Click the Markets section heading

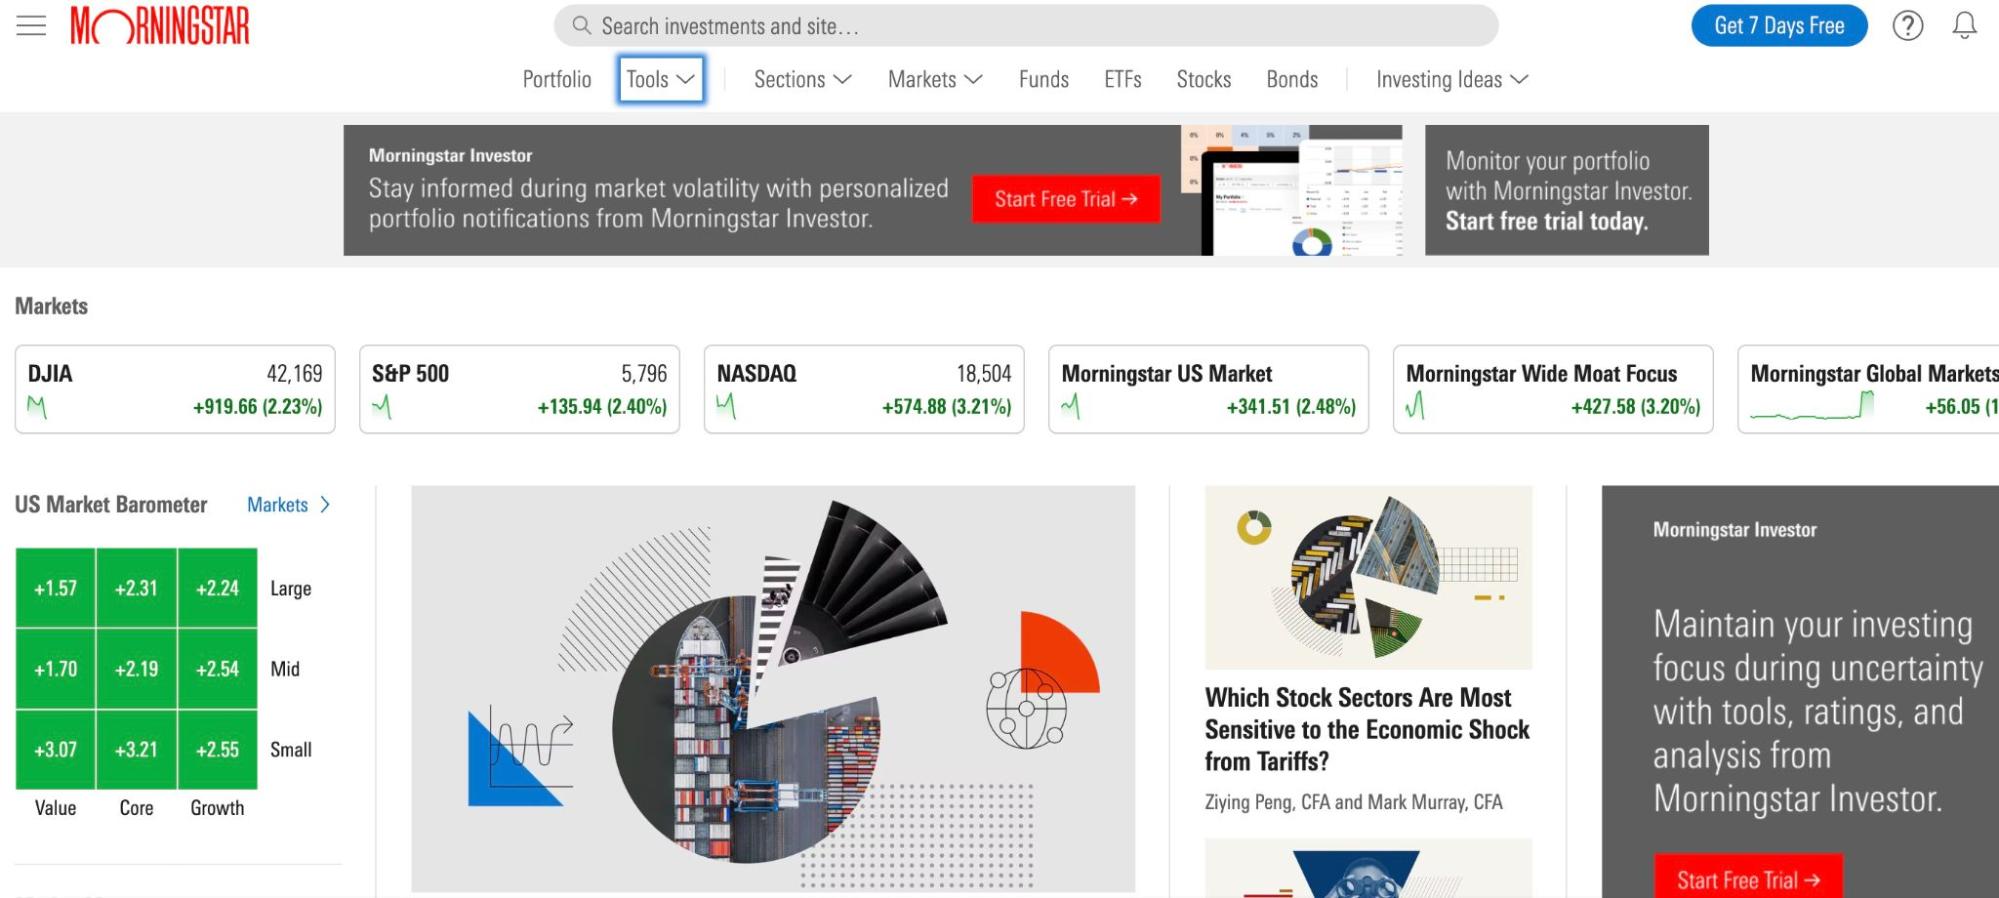pyautogui.click(x=51, y=306)
